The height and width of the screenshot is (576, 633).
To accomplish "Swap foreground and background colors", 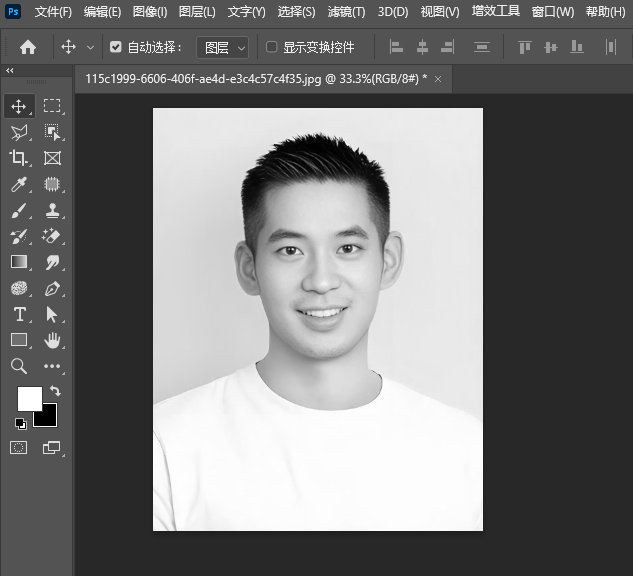I will tap(55, 390).
